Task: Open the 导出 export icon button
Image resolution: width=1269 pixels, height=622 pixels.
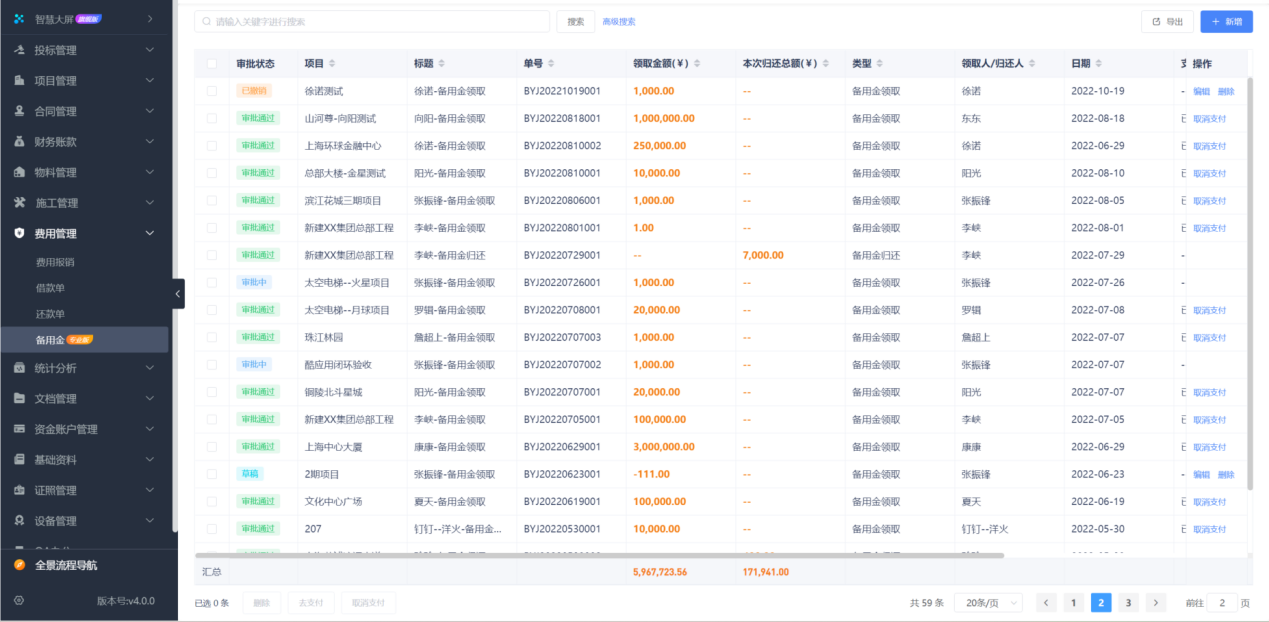Action: (1156, 21)
